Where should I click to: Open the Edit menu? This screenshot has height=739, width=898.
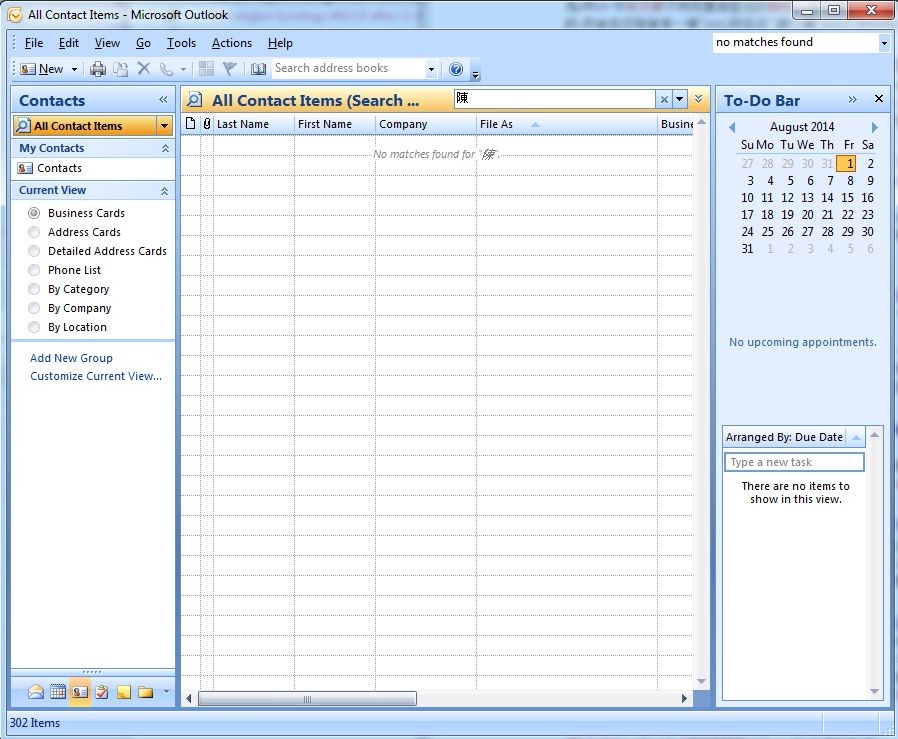tap(69, 43)
